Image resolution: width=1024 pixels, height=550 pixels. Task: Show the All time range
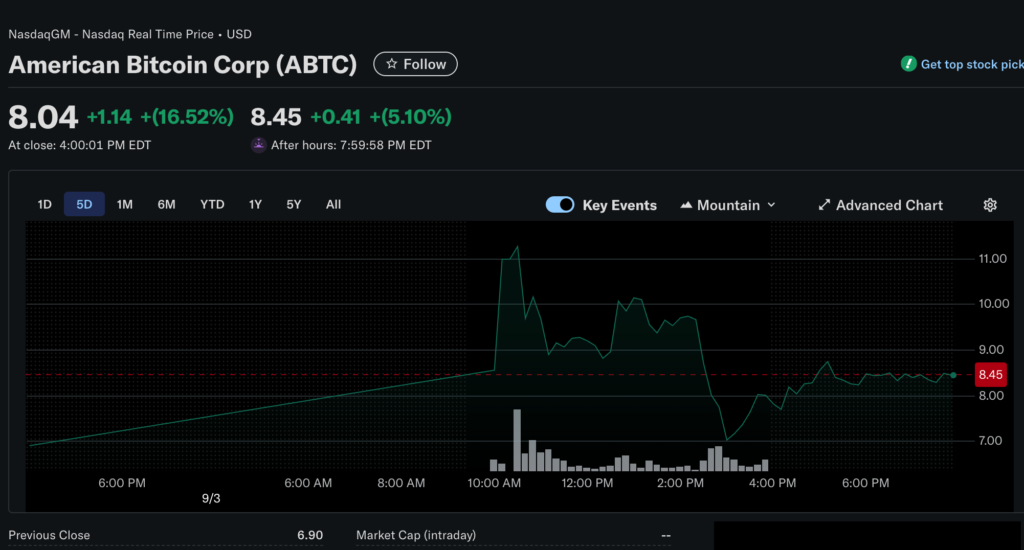click(x=333, y=205)
